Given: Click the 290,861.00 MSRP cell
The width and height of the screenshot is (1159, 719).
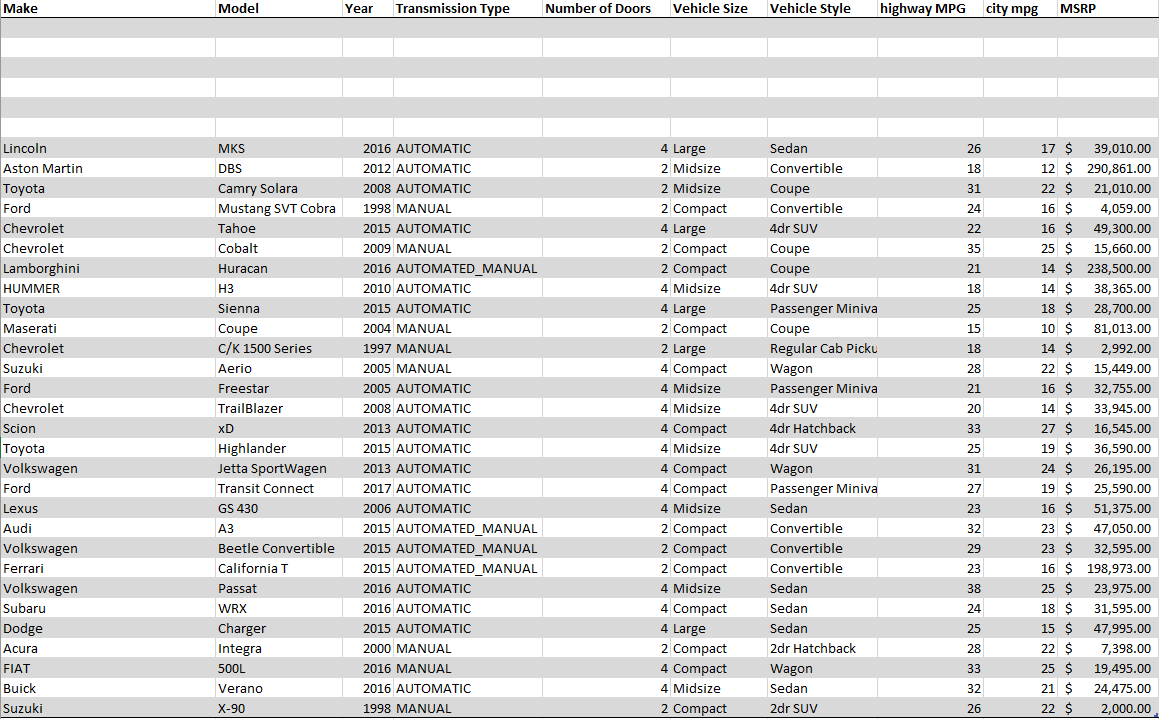Looking at the screenshot, I should click(1108, 168).
